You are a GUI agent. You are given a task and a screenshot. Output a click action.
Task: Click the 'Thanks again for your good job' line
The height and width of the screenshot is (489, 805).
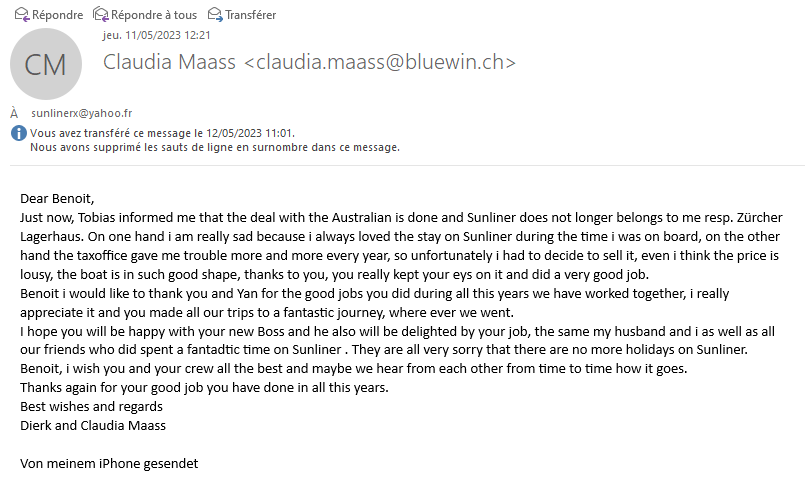point(204,387)
